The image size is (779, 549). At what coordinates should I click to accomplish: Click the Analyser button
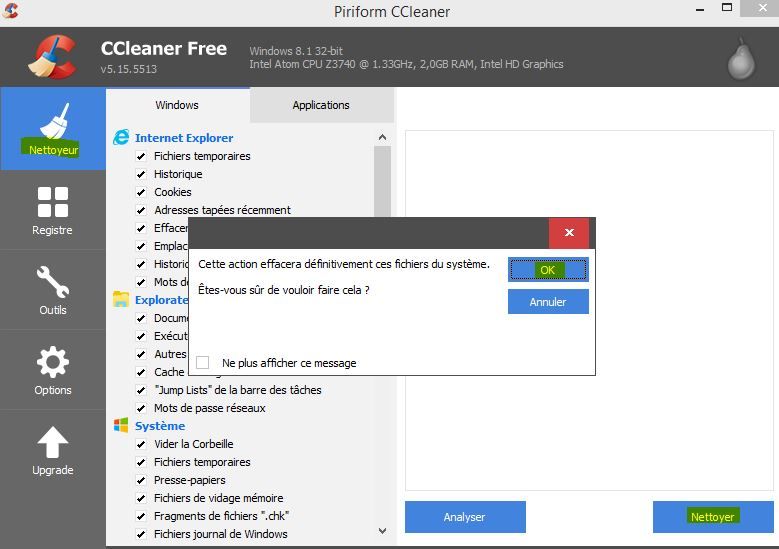[465, 517]
